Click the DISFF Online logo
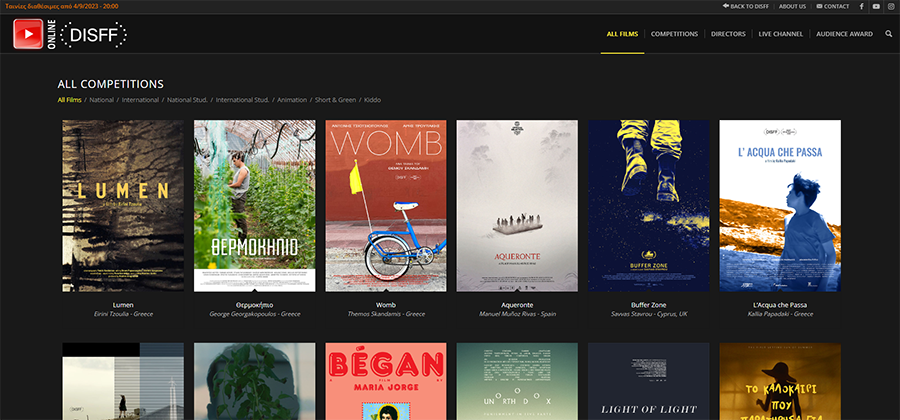 pyautogui.click(x=70, y=34)
